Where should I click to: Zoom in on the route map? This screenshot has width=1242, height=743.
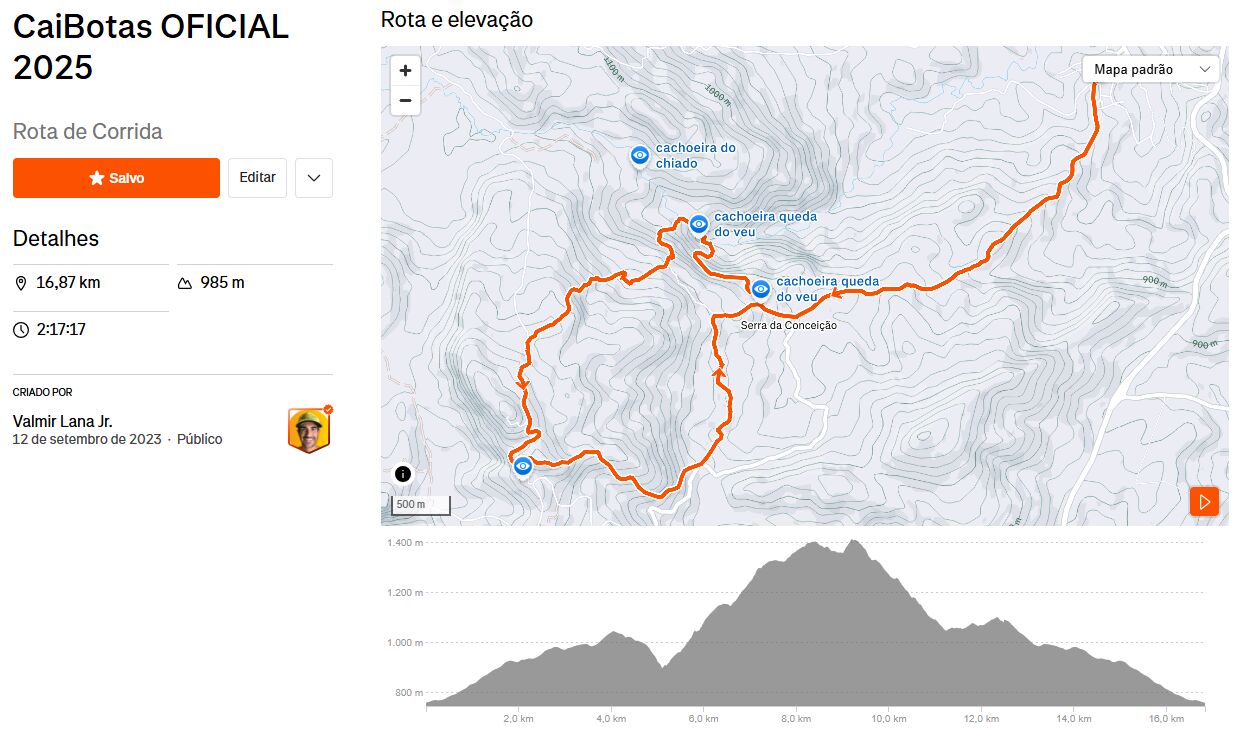click(x=405, y=71)
